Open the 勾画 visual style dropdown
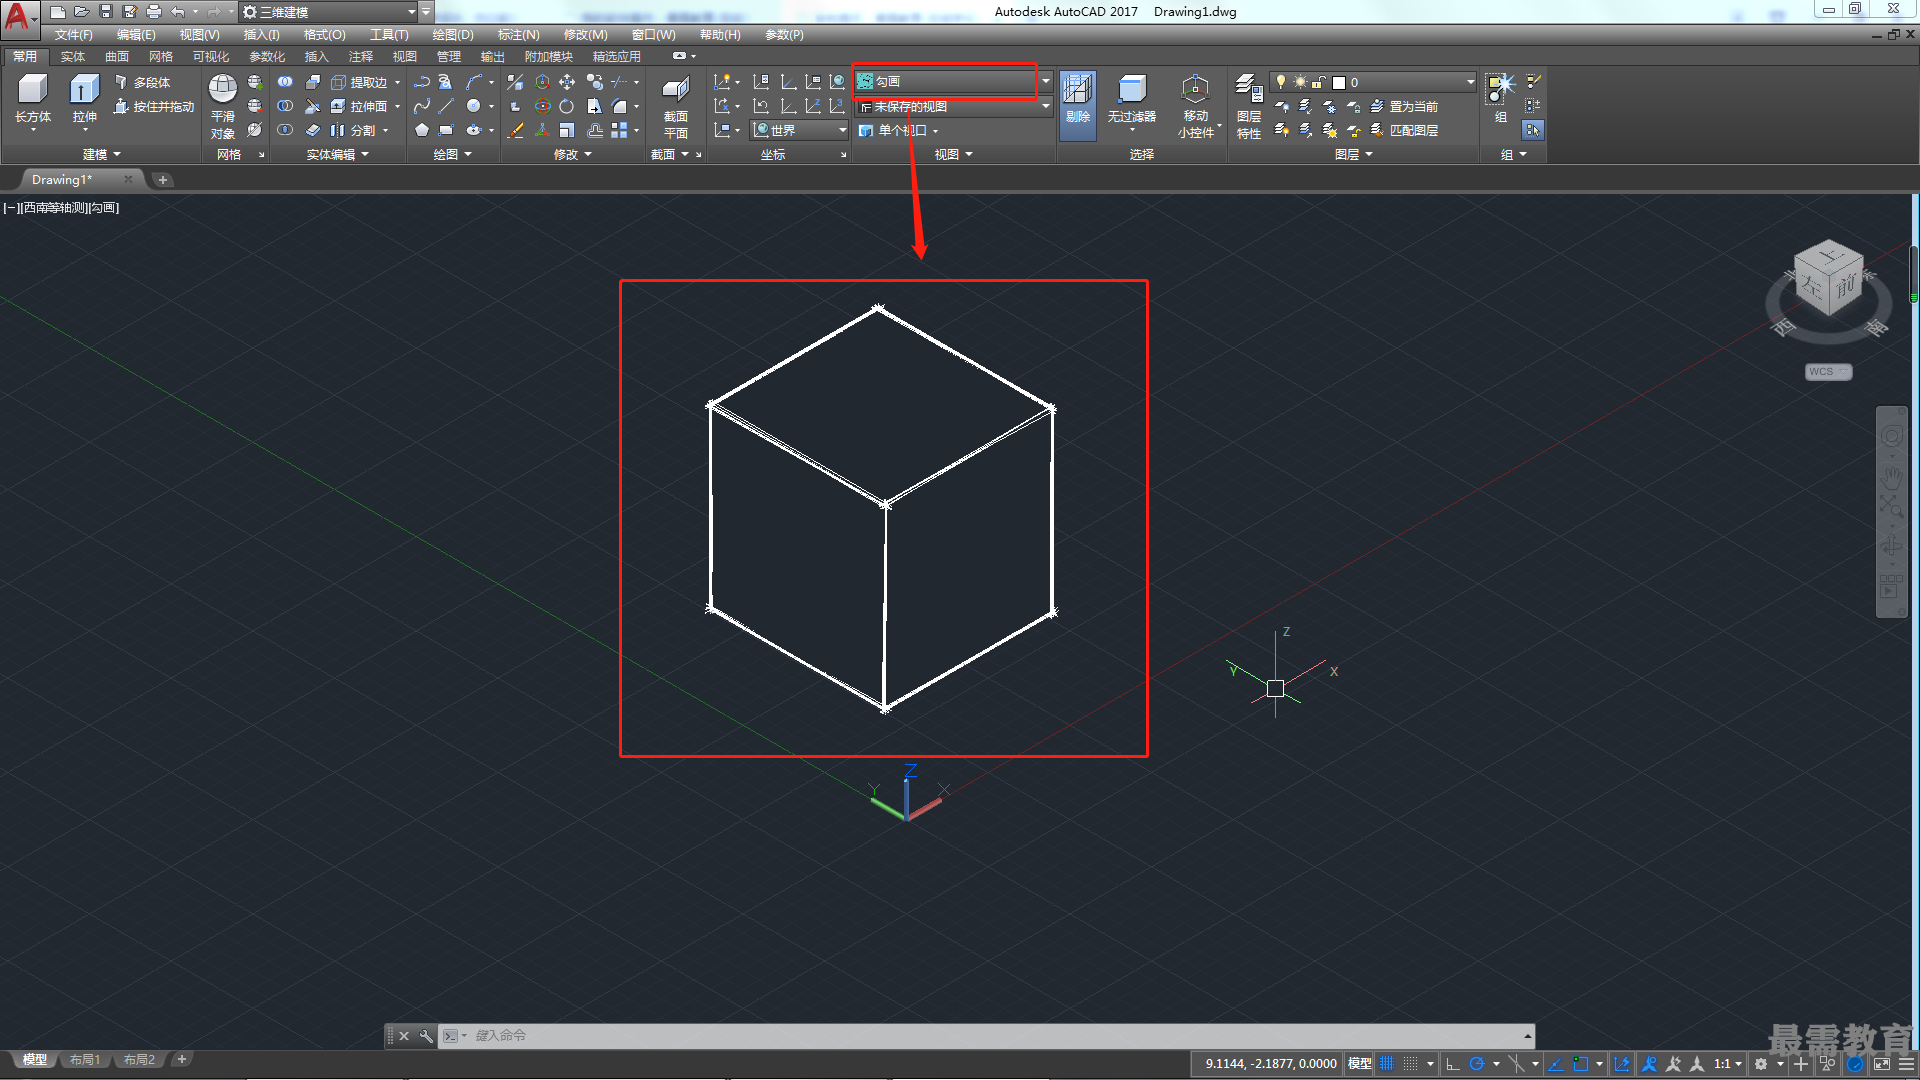 tap(954, 82)
